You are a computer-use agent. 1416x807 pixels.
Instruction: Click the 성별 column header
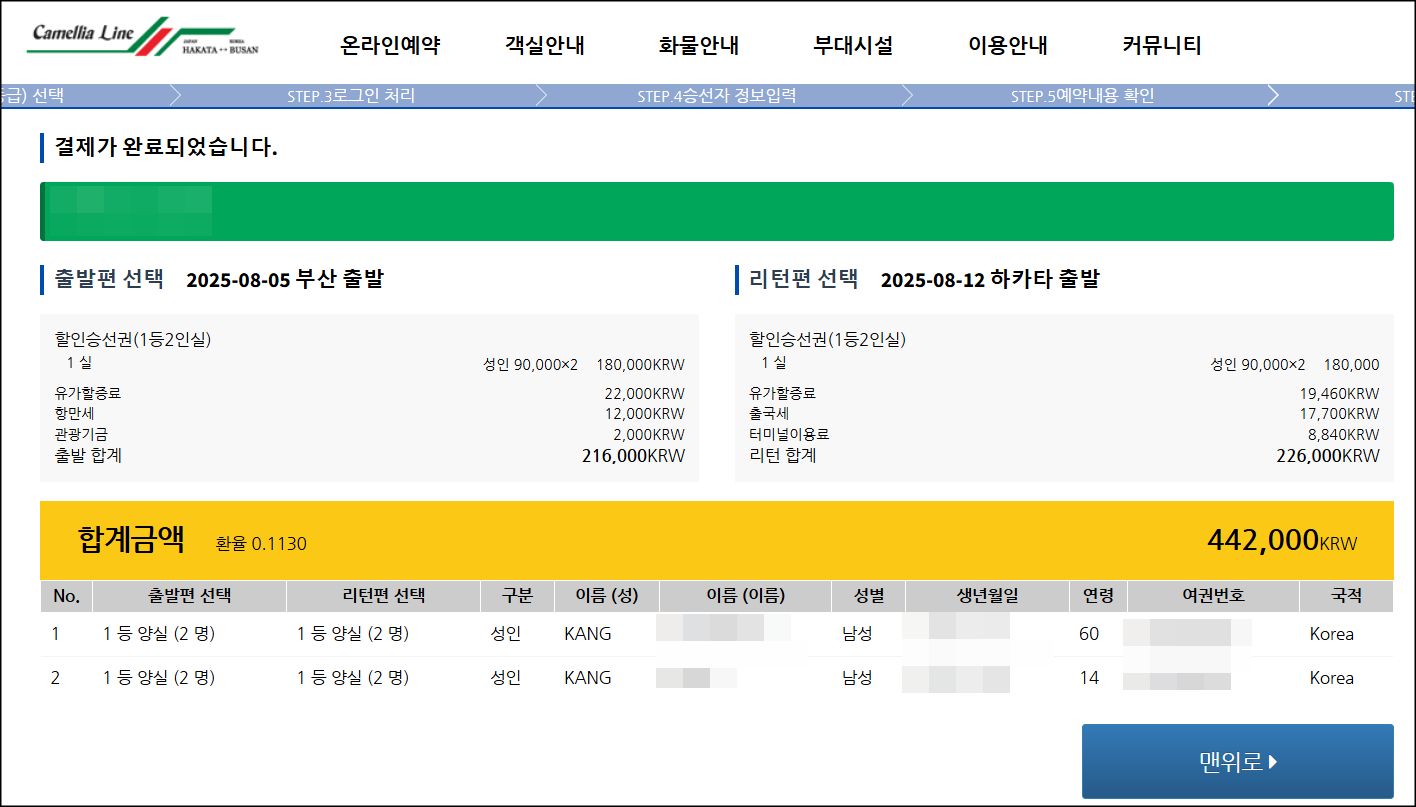pos(869,596)
